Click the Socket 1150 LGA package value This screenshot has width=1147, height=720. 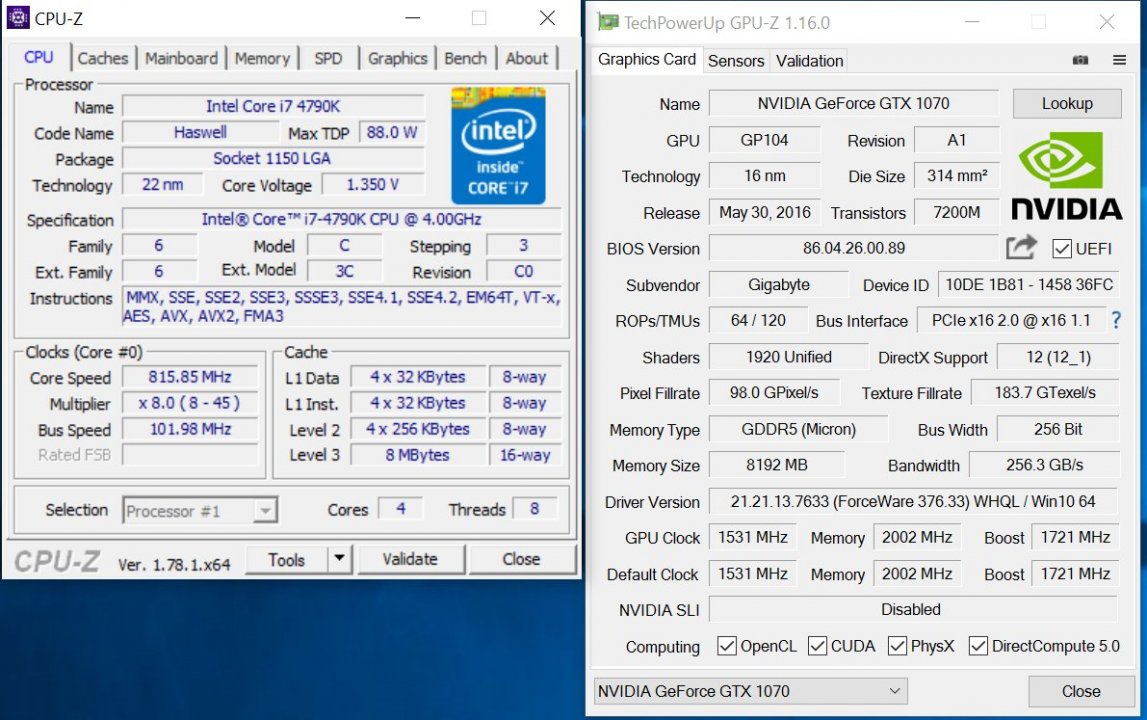pyautogui.click(x=273, y=158)
